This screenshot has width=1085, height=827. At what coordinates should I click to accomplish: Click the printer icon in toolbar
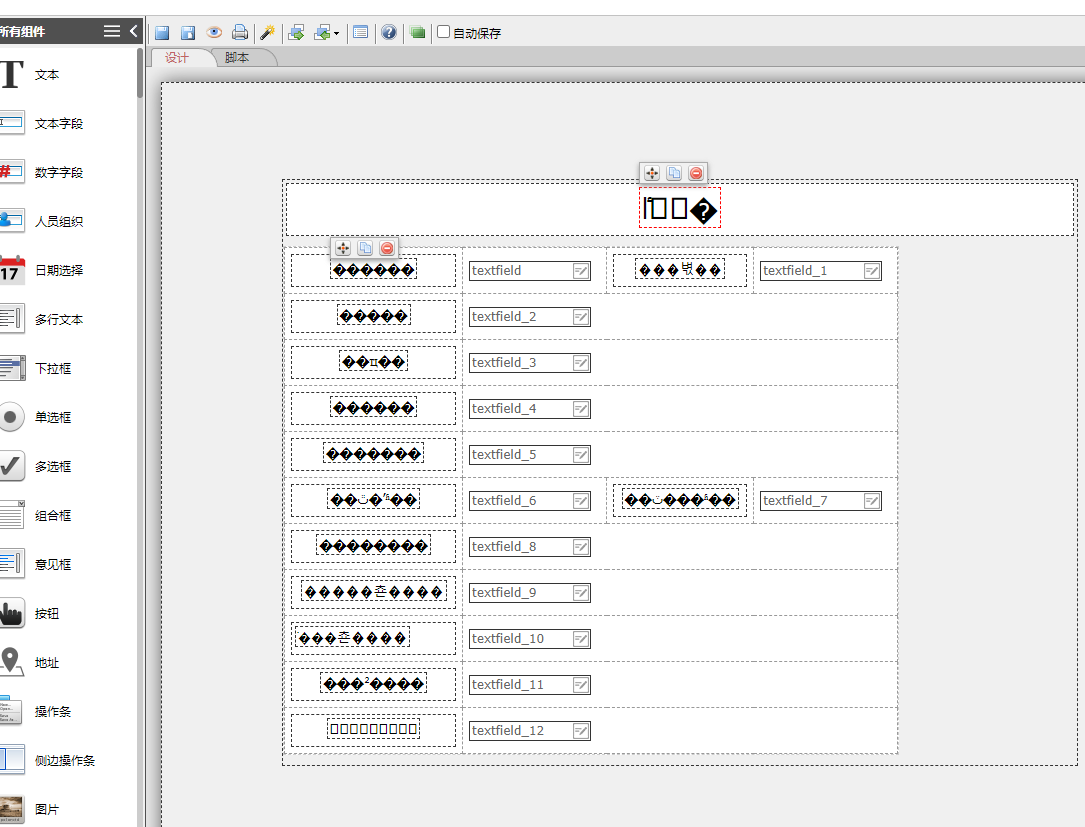pos(240,32)
